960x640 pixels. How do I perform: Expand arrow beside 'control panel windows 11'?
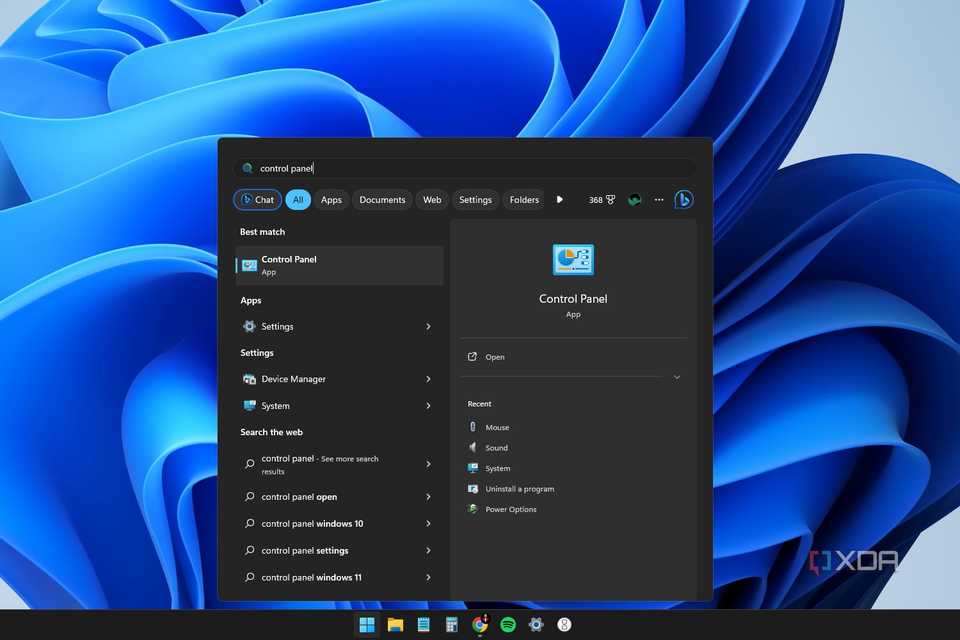[429, 577]
